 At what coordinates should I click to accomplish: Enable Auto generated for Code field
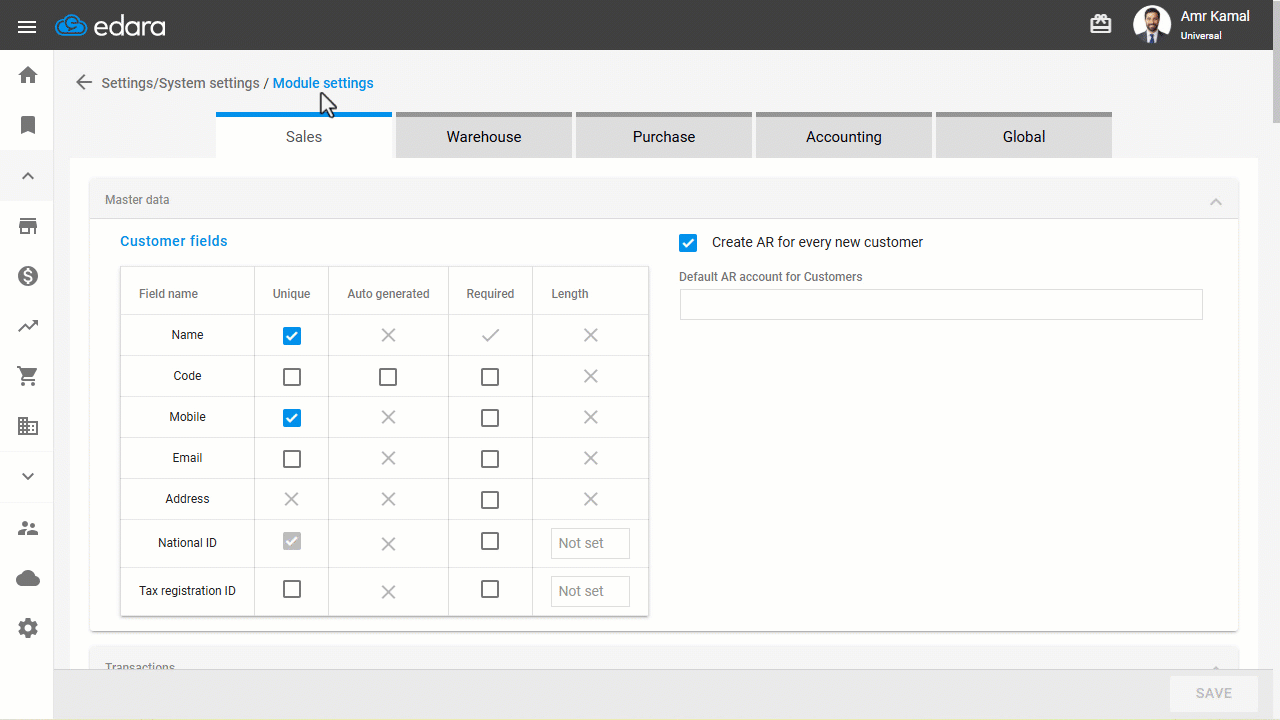[388, 377]
